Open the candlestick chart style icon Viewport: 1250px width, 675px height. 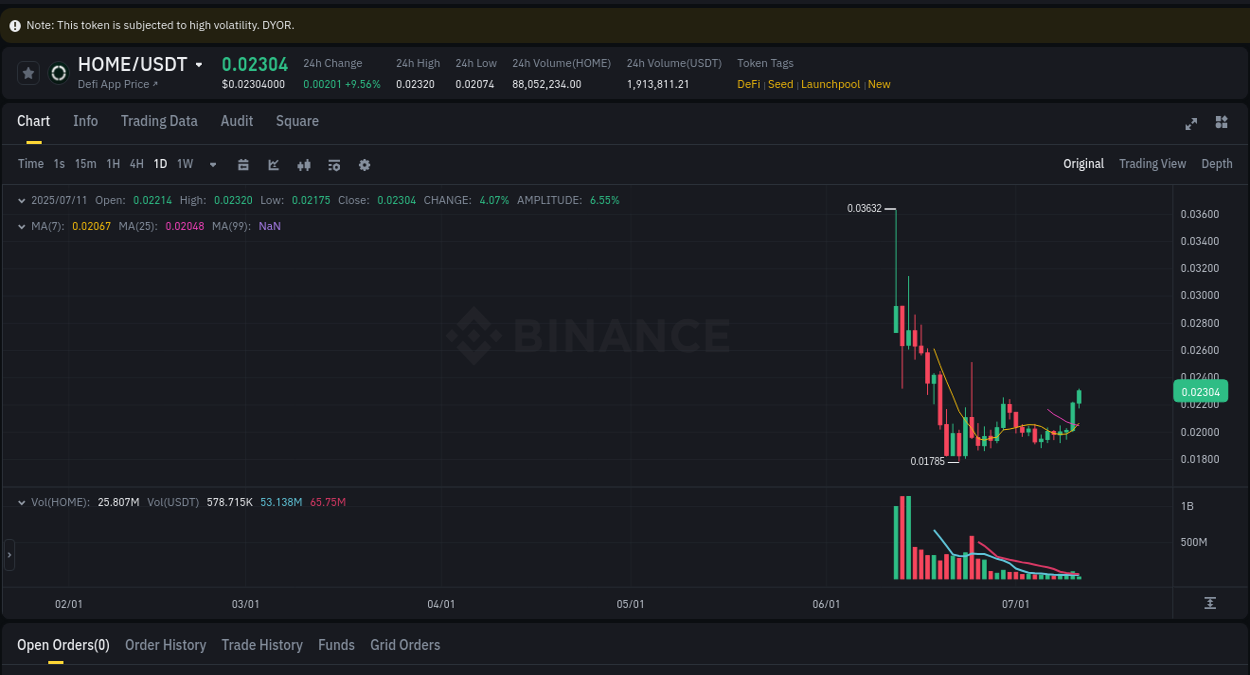304,164
